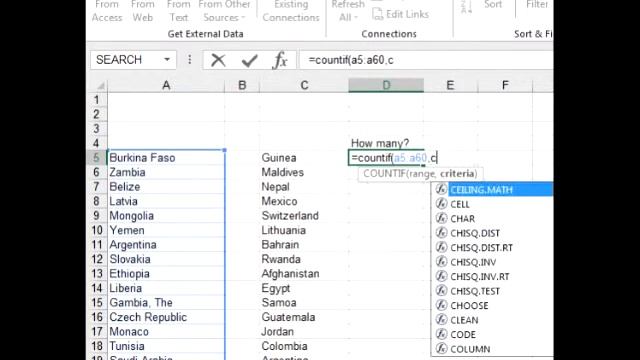Select column B header
Image resolution: width=640 pixels, height=360 pixels.
tap(242, 85)
